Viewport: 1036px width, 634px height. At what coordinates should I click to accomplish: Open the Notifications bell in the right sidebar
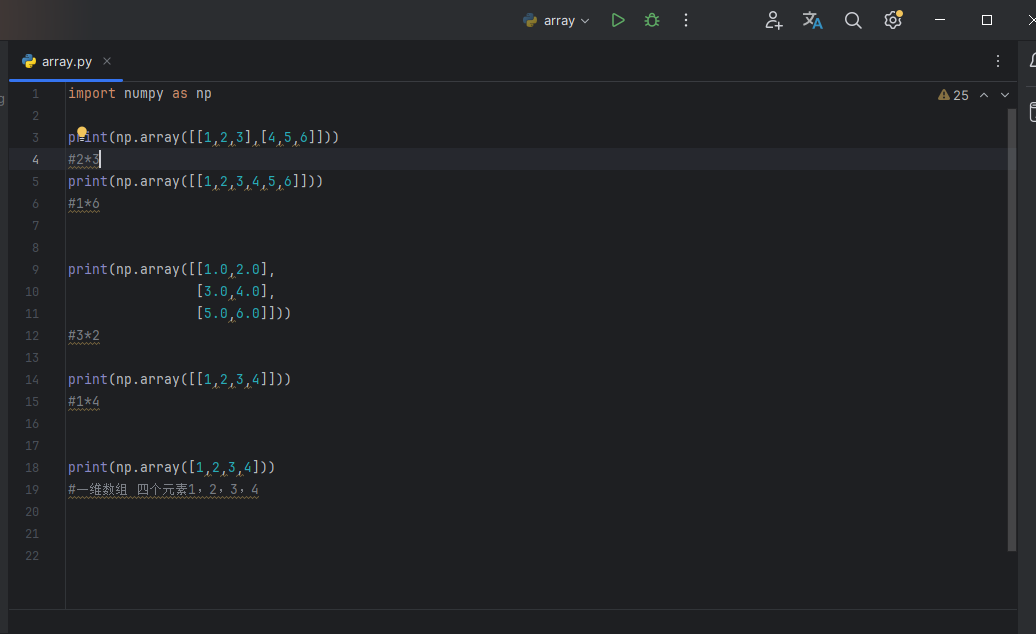point(1032,61)
